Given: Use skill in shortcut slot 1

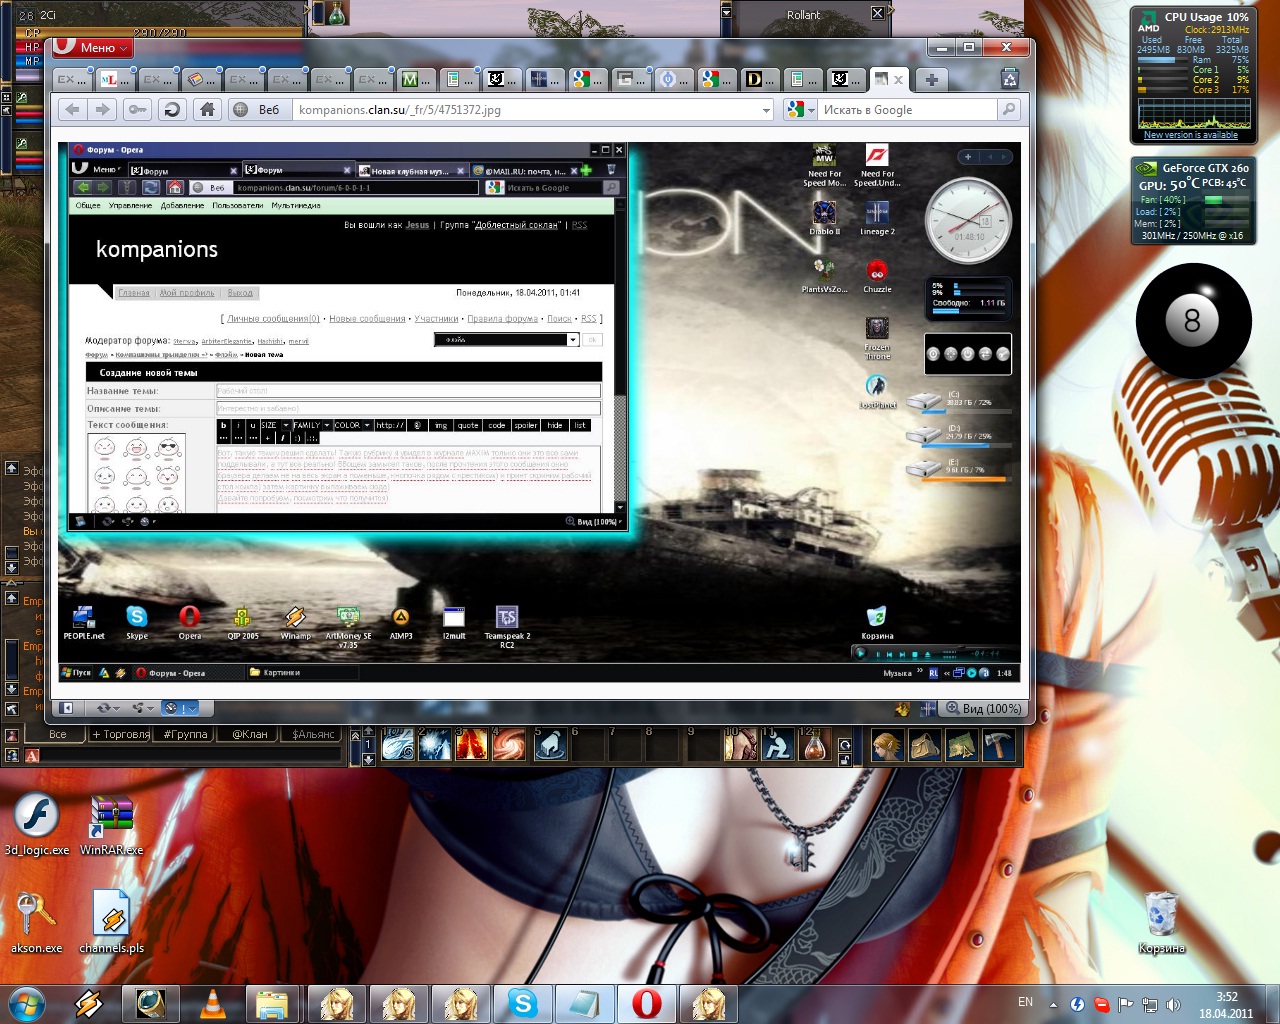Looking at the screenshot, I should coord(398,744).
